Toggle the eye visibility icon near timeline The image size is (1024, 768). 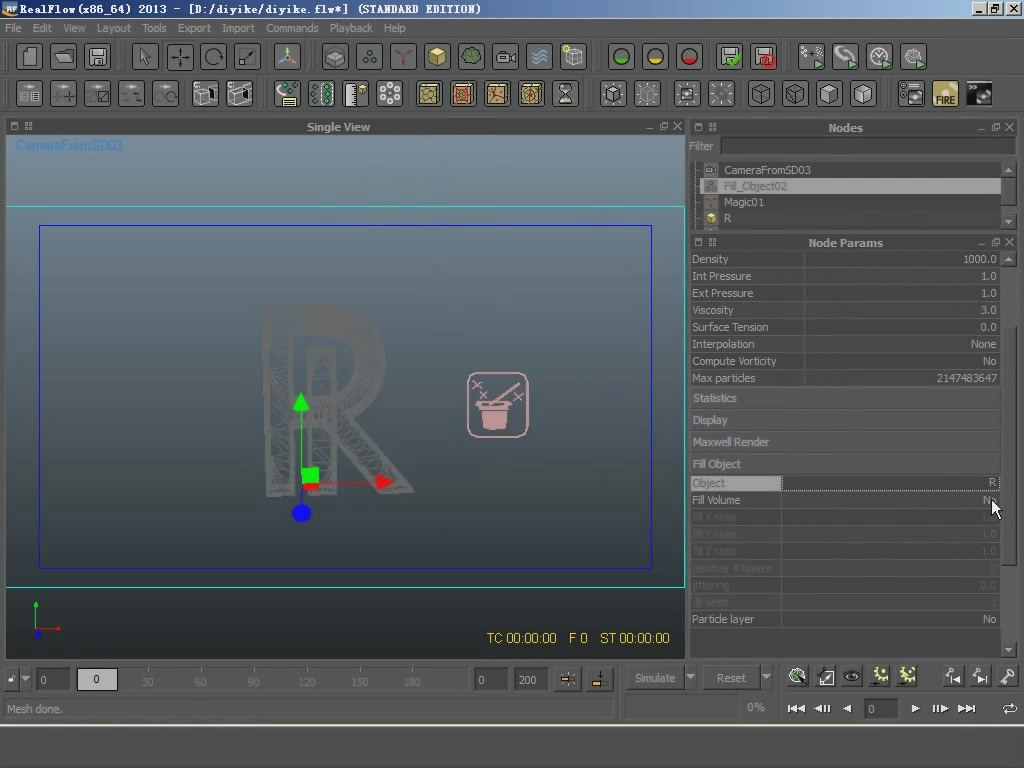(x=852, y=677)
